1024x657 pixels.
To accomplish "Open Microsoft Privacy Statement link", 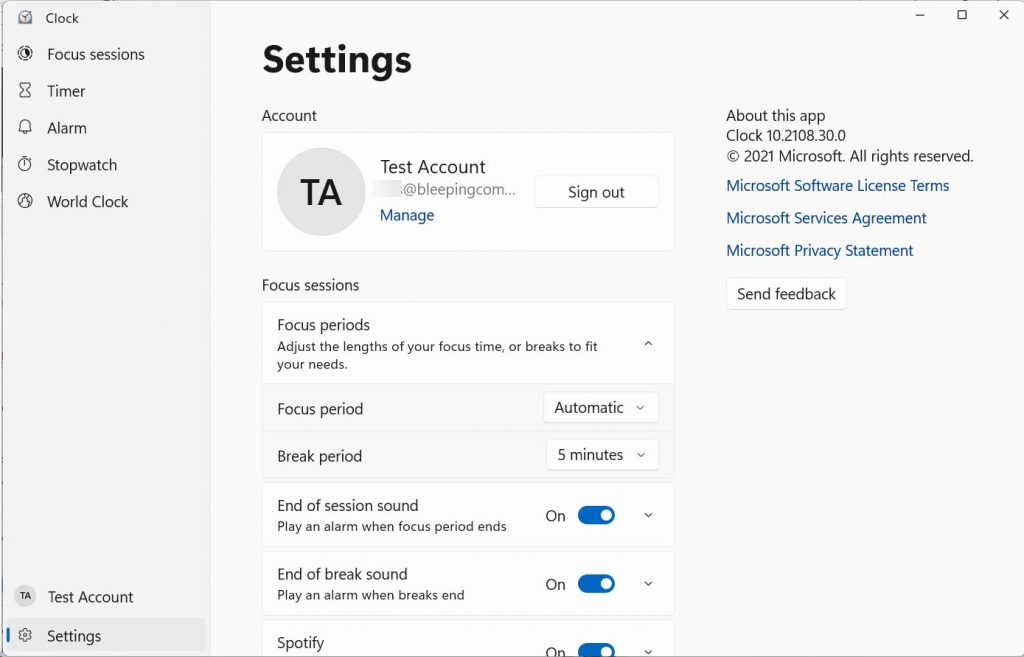I will (819, 251).
